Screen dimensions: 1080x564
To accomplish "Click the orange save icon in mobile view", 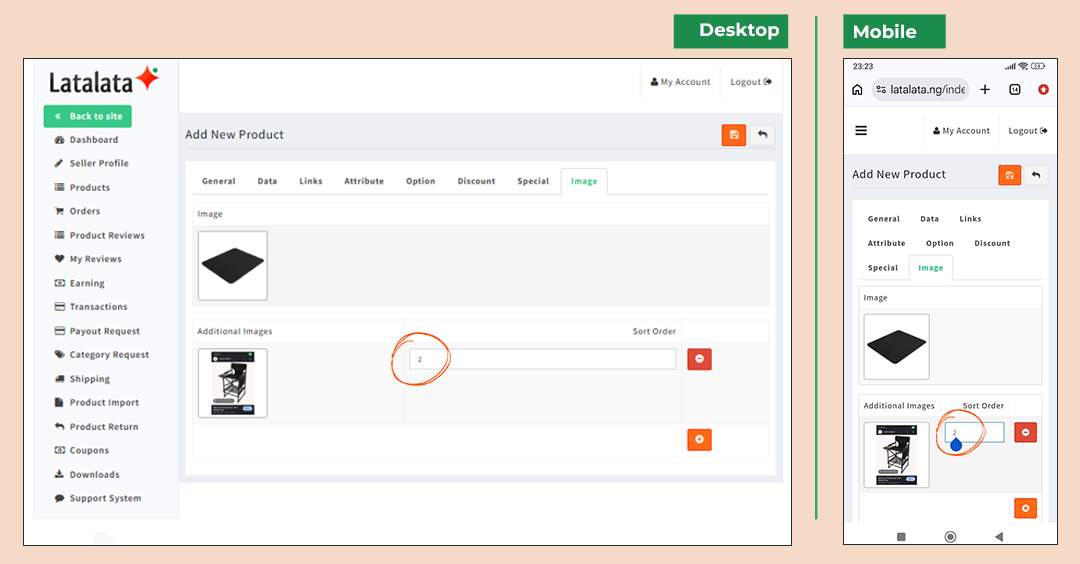I will click(x=1010, y=175).
